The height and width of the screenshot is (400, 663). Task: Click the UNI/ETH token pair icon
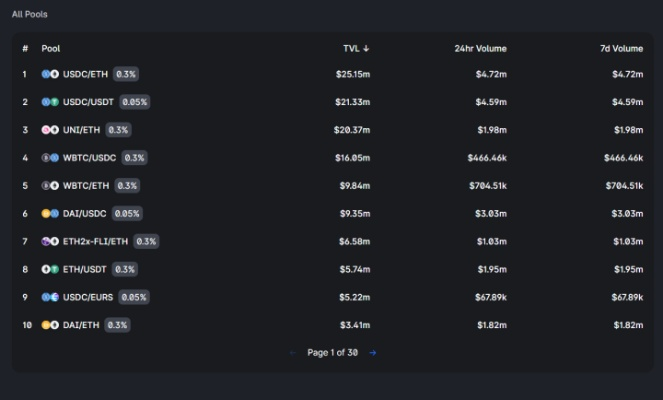tap(49, 130)
